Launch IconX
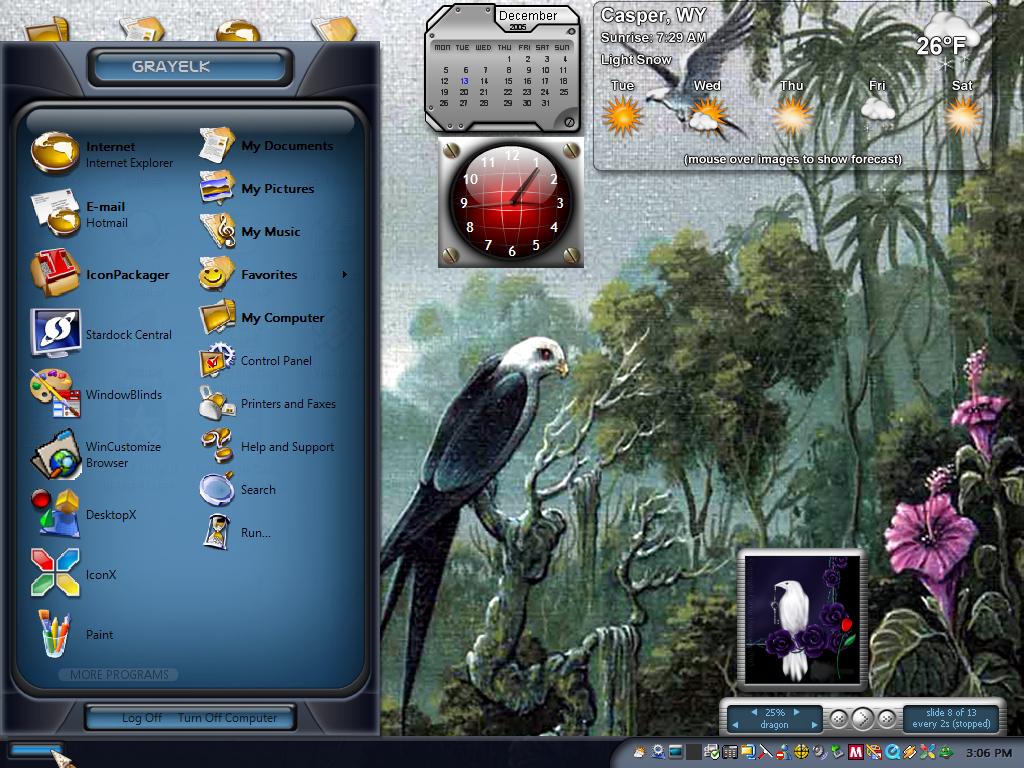The height and width of the screenshot is (768, 1024). [73, 574]
